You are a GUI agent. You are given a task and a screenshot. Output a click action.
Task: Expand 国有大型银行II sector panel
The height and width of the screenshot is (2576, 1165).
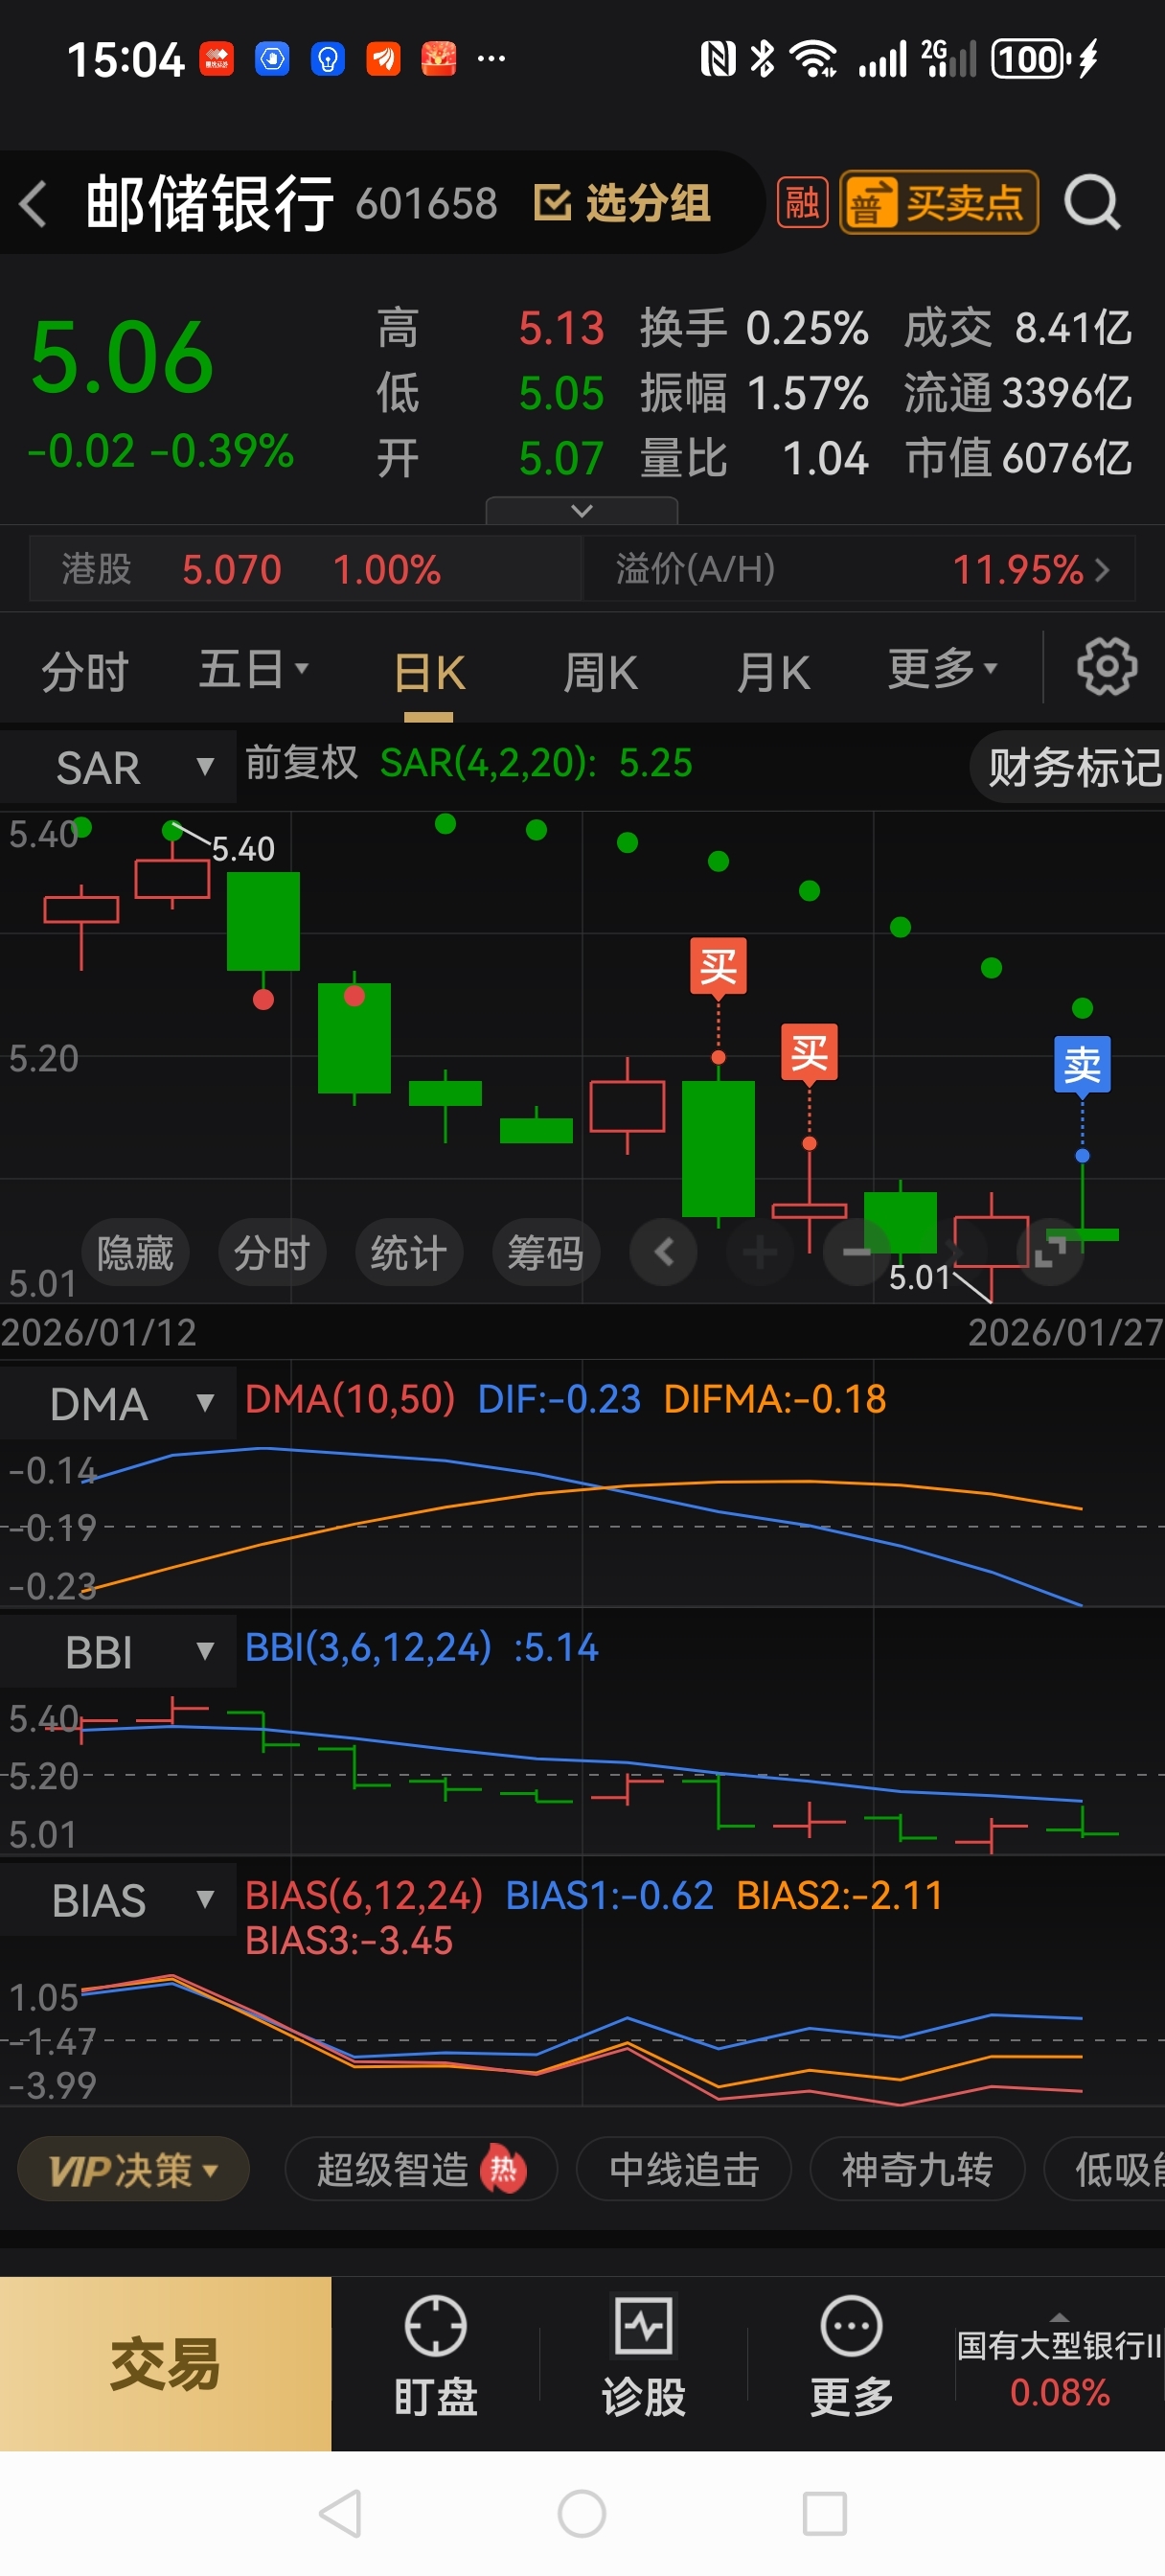[x=1060, y=2364]
